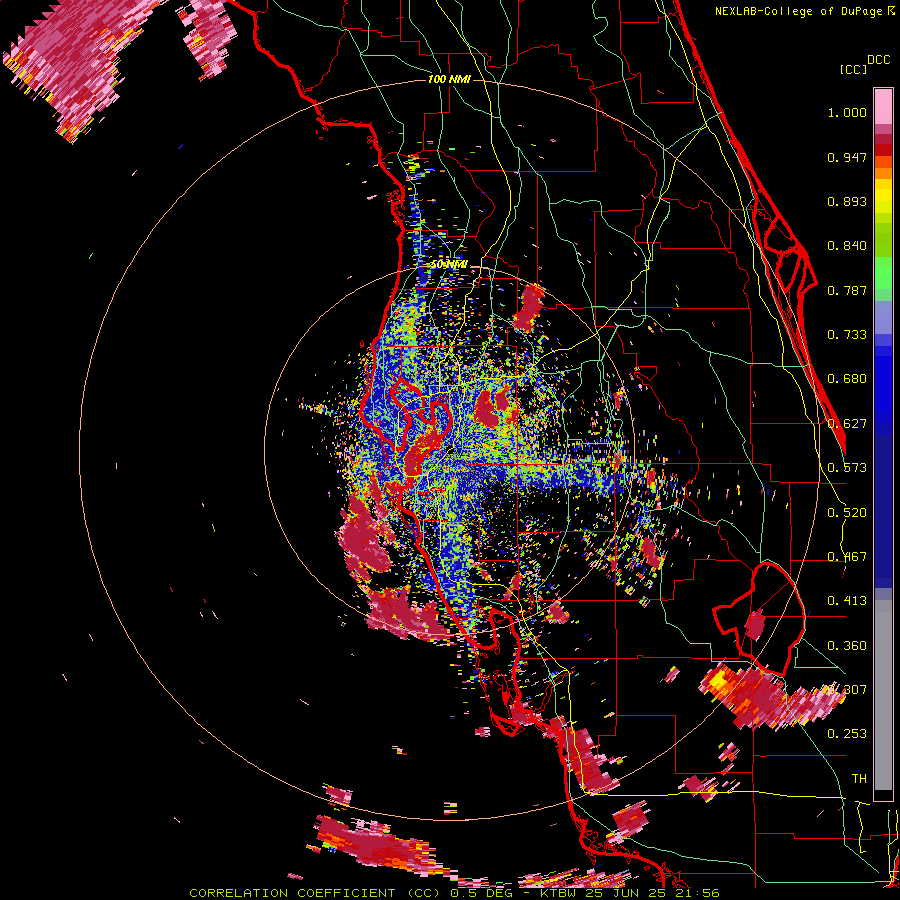900x900 pixels.
Task: Click the 0.520 color scale value
Action: tap(847, 513)
